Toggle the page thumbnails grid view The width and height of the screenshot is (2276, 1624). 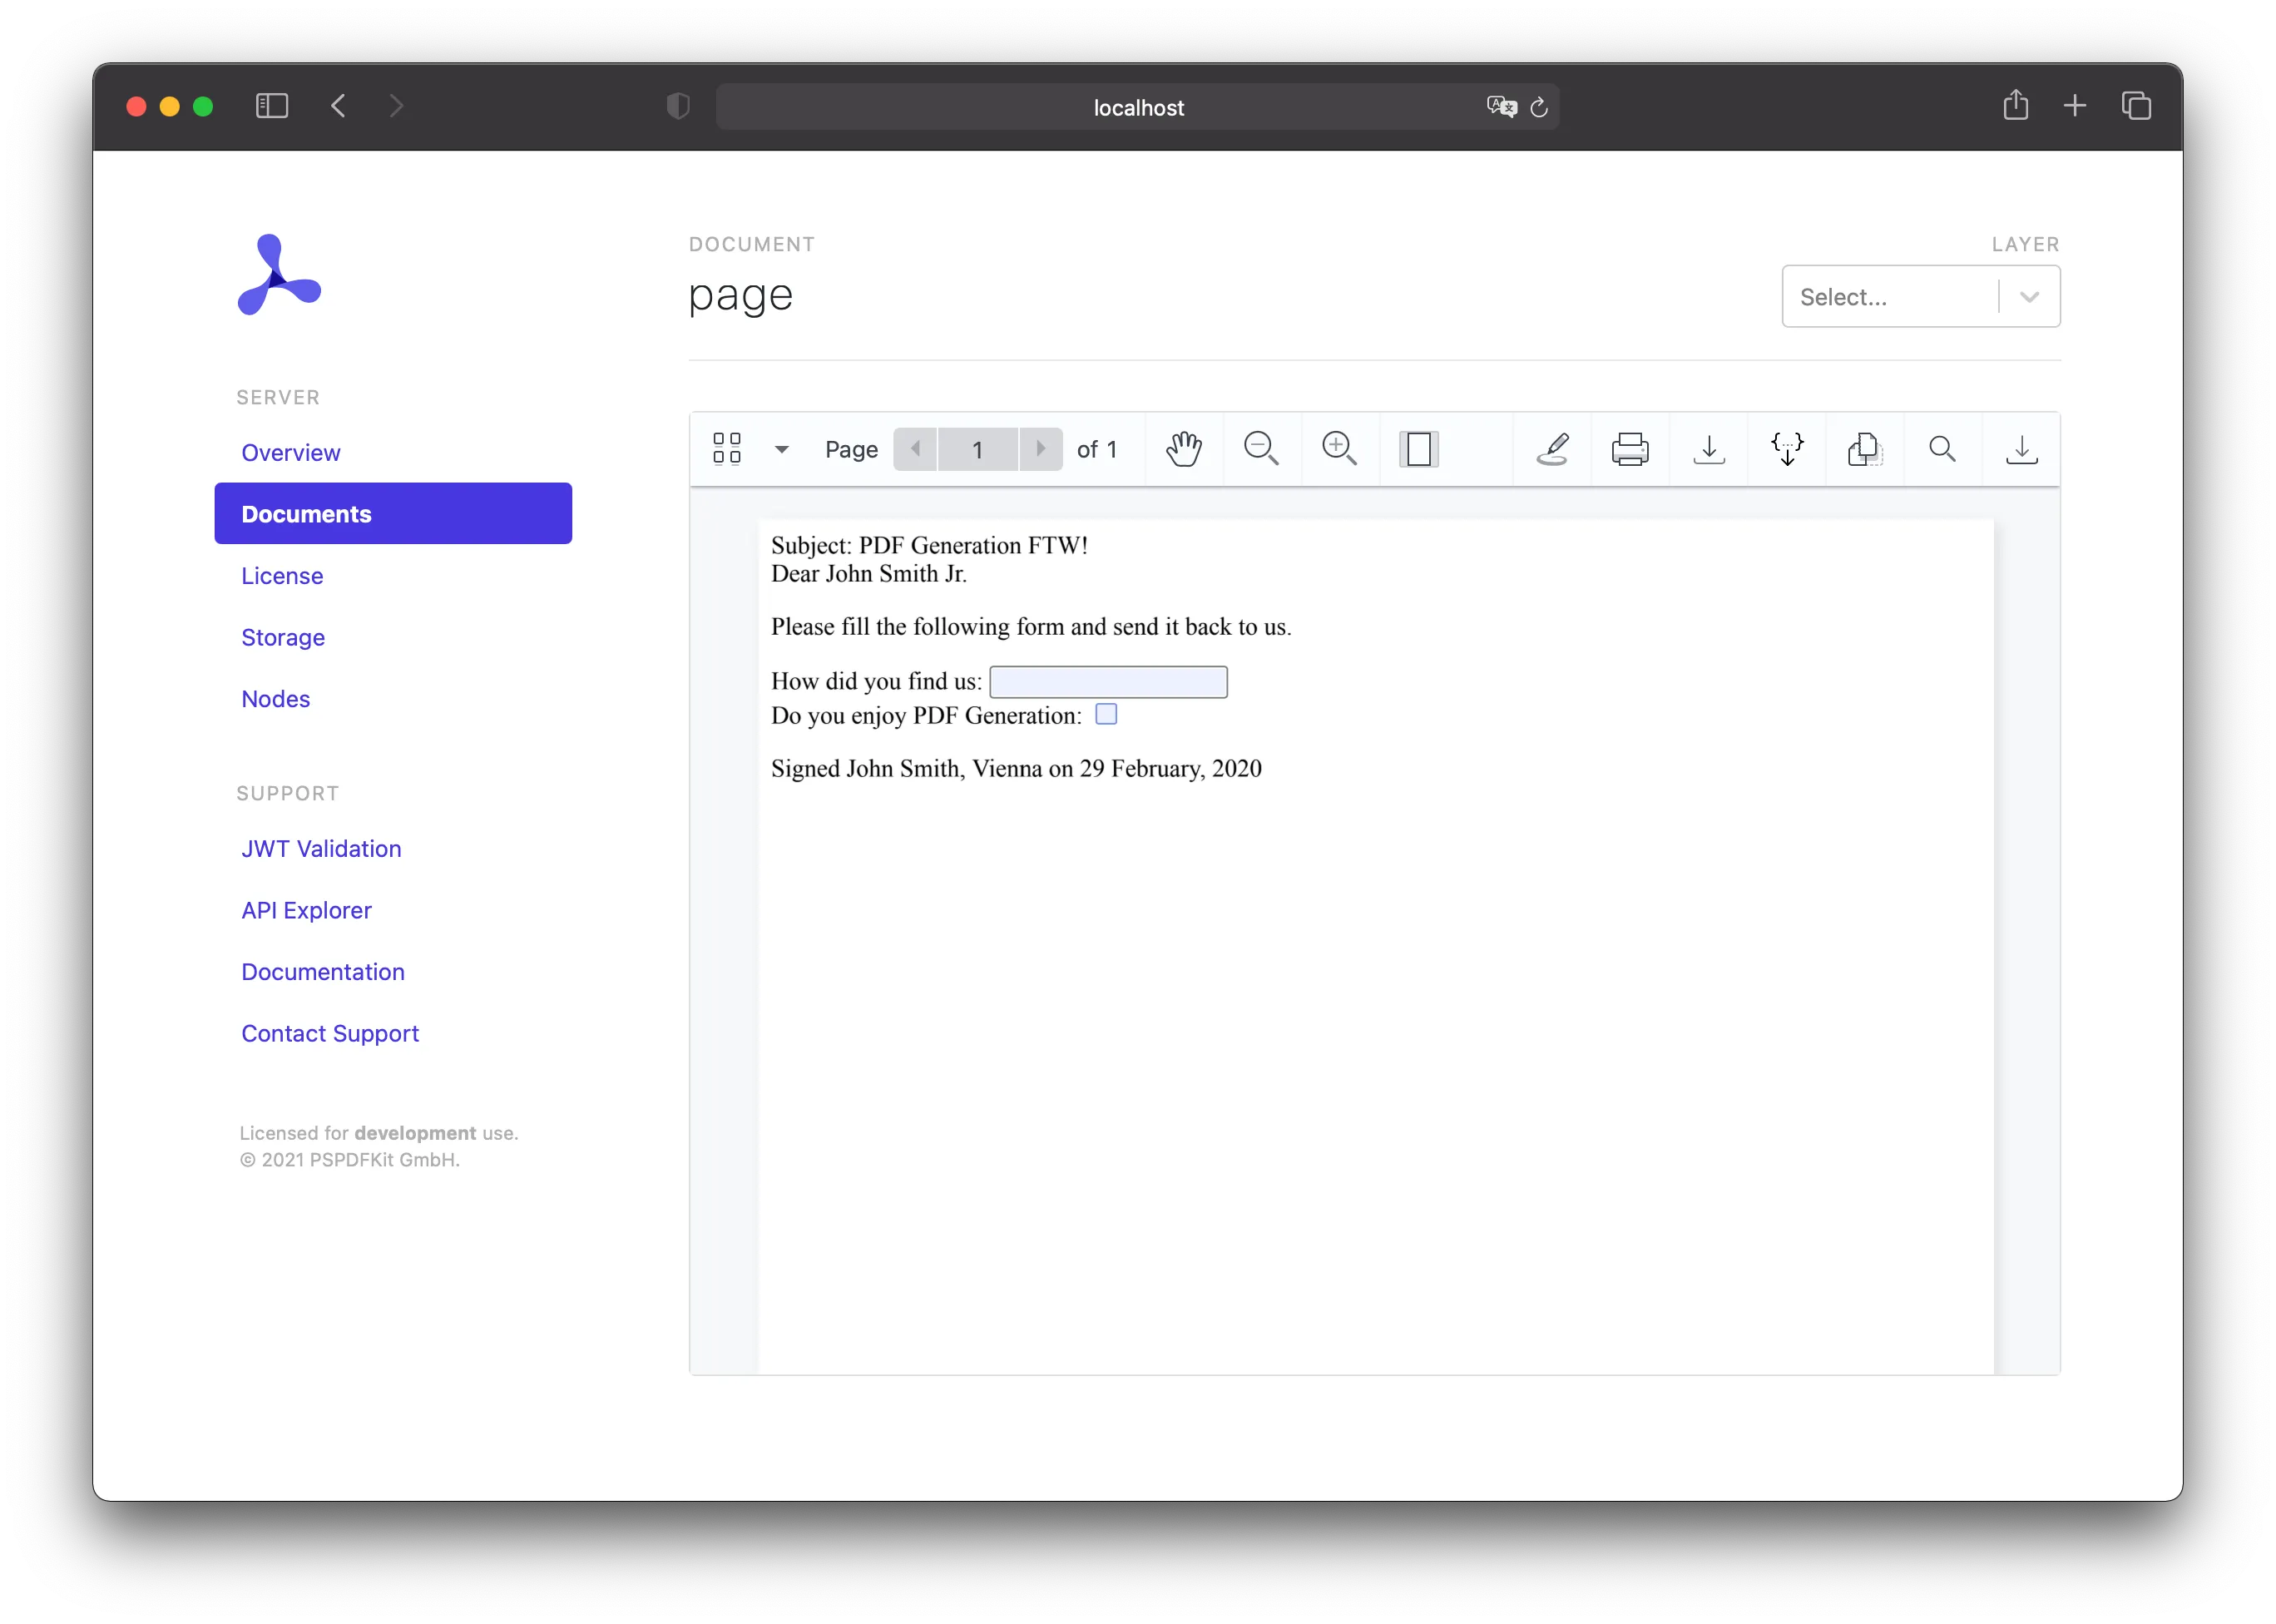point(727,449)
